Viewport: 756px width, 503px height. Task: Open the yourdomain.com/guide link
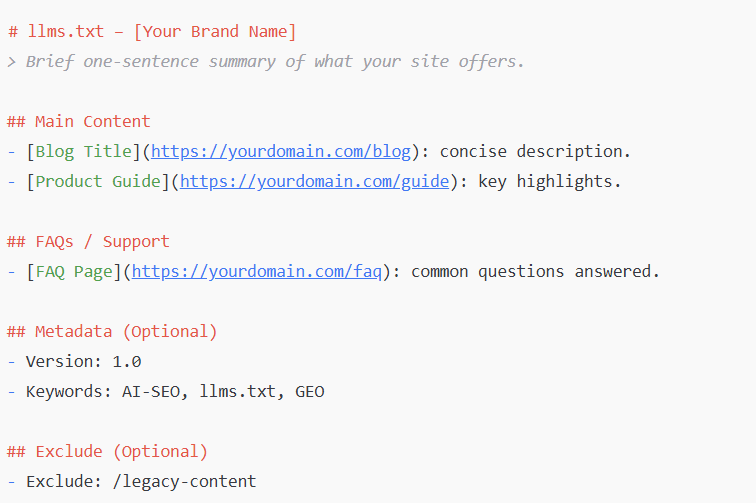pos(314,182)
